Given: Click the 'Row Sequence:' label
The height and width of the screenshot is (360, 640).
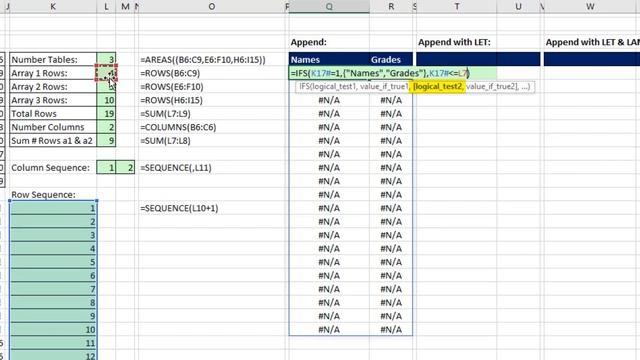Looking at the screenshot, I should tap(43, 195).
